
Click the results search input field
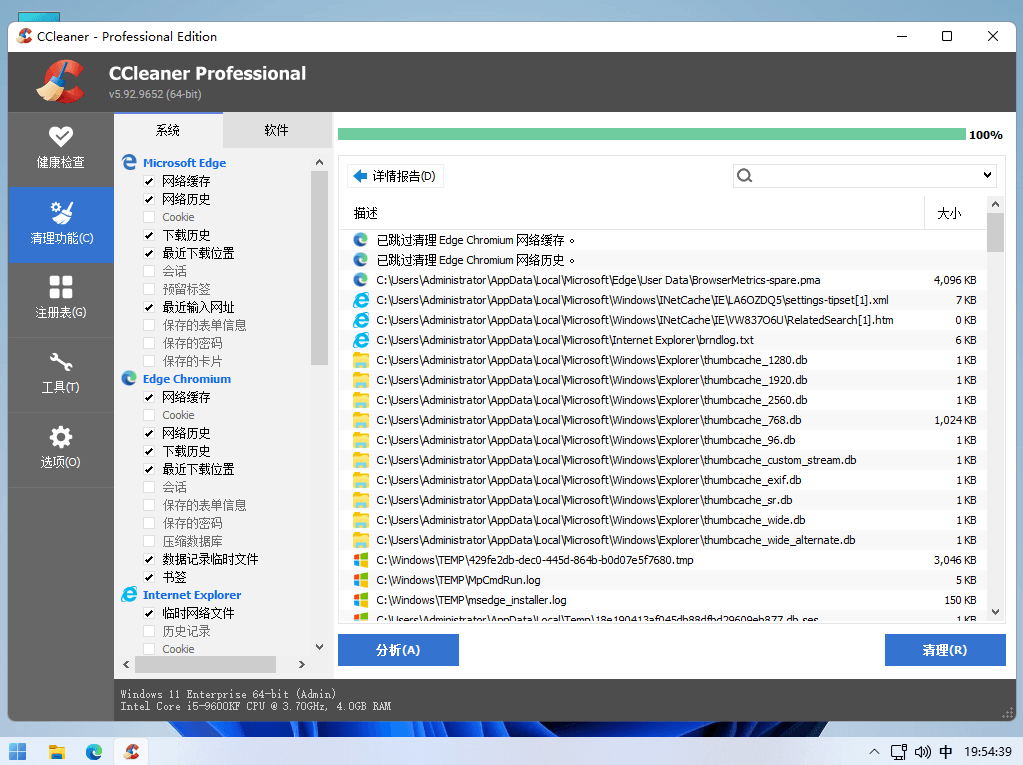coord(864,175)
